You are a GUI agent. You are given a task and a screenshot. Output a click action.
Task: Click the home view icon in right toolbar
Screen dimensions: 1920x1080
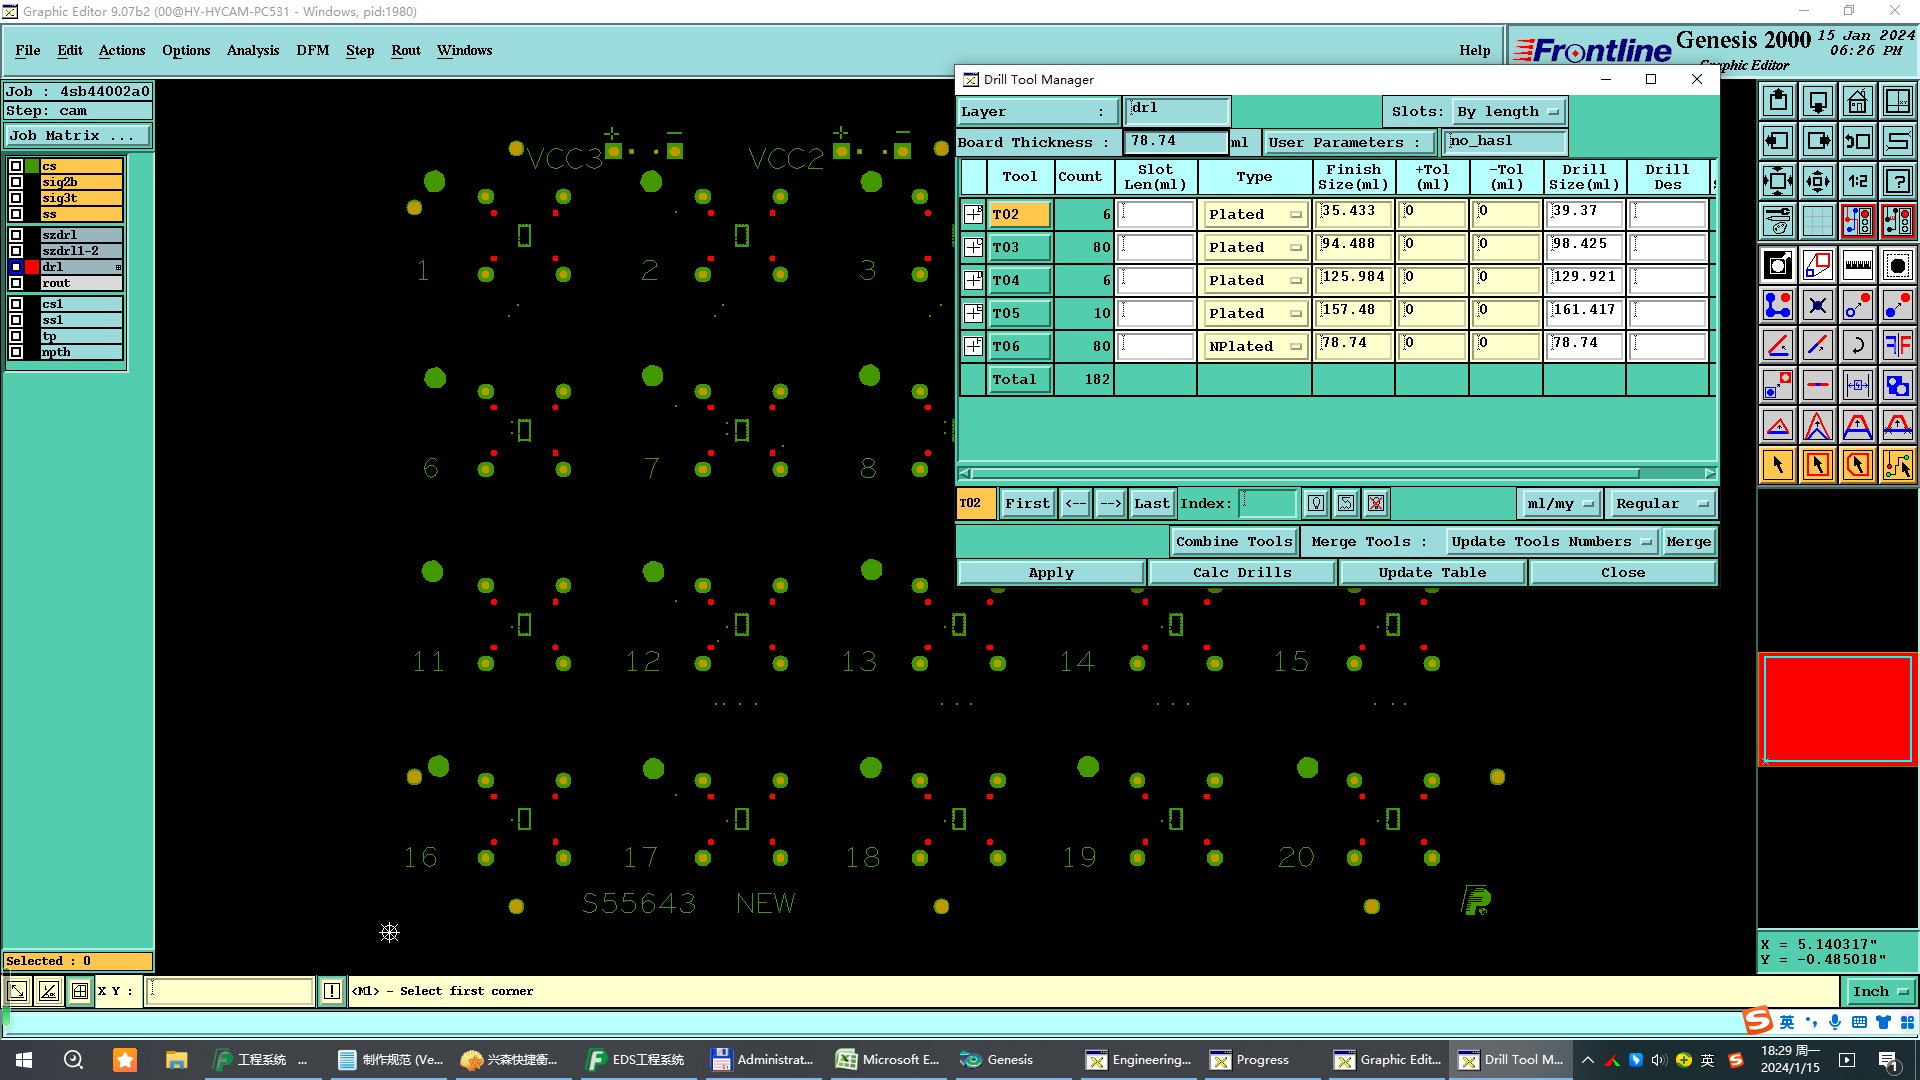tap(1857, 101)
